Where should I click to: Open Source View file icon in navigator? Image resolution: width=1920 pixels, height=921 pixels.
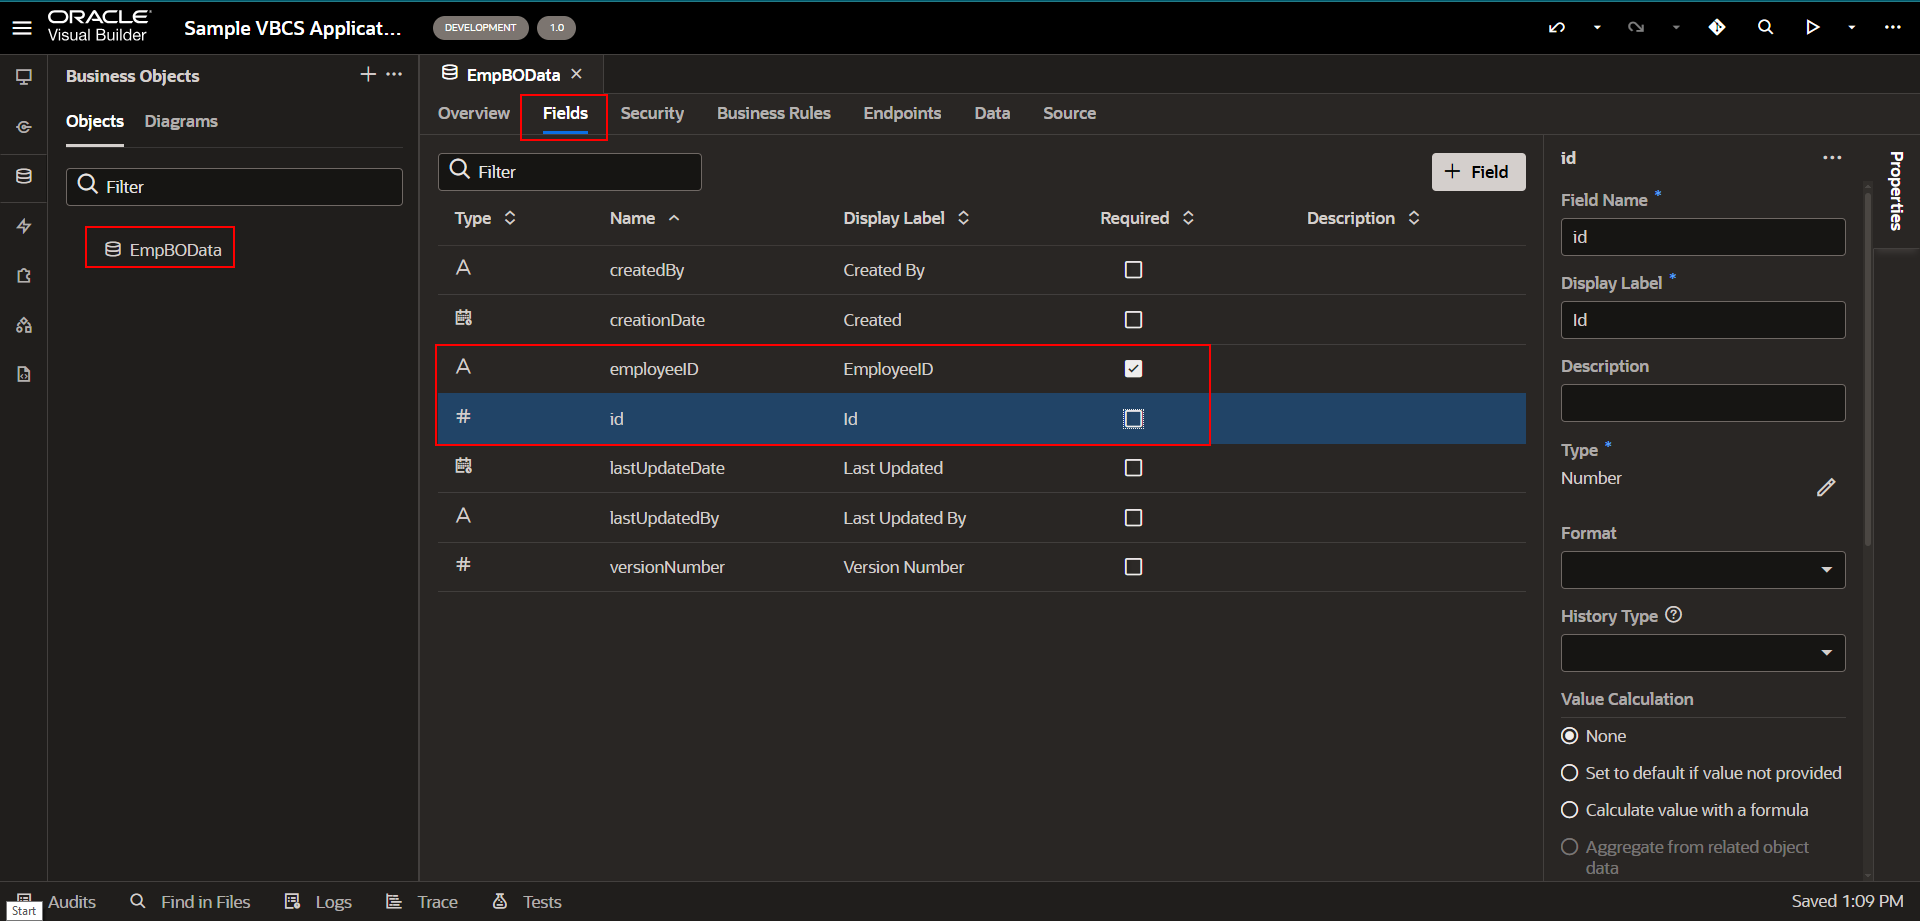pos(24,374)
